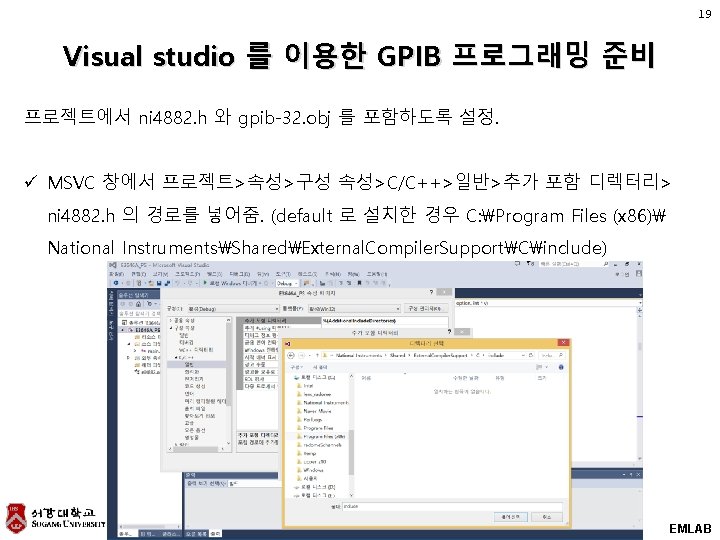Select the temp folder in the tree
Screen dimensions: 720x540
tap(307, 453)
